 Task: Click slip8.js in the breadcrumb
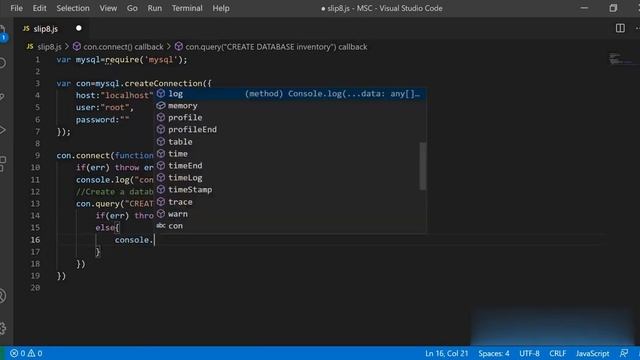pyautogui.click(x=49, y=47)
